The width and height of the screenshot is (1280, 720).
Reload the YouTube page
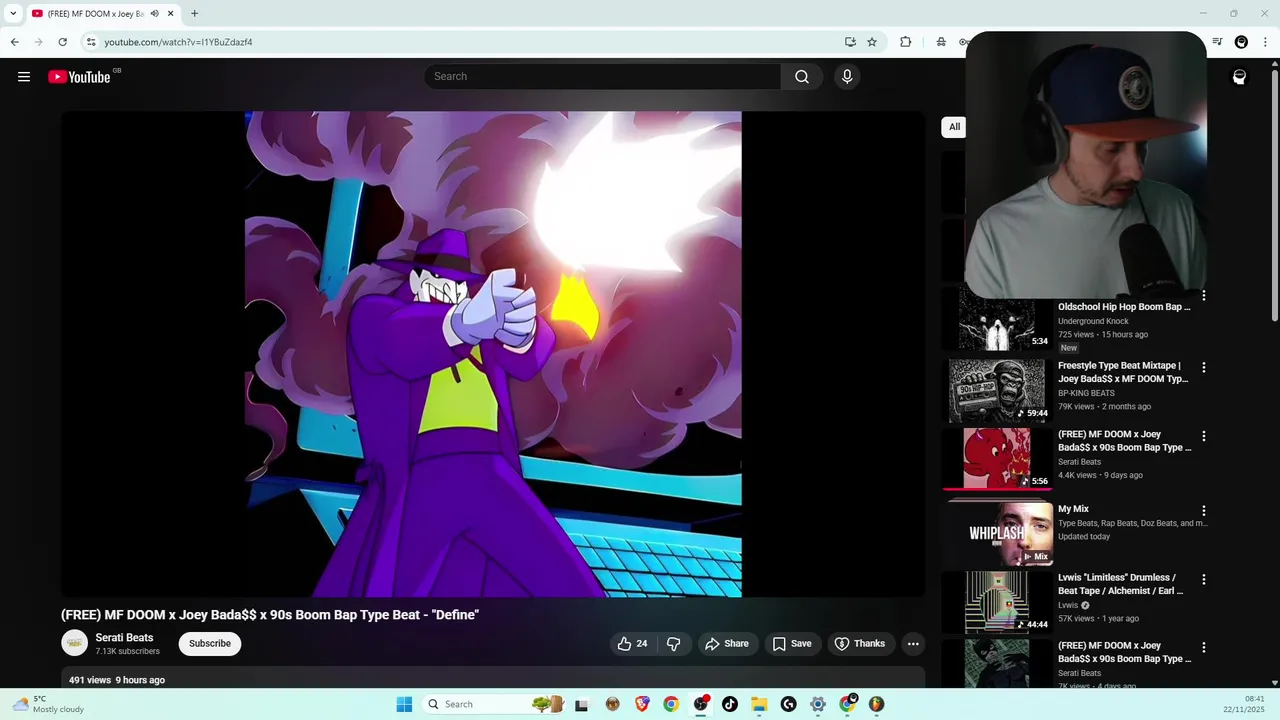(x=62, y=42)
